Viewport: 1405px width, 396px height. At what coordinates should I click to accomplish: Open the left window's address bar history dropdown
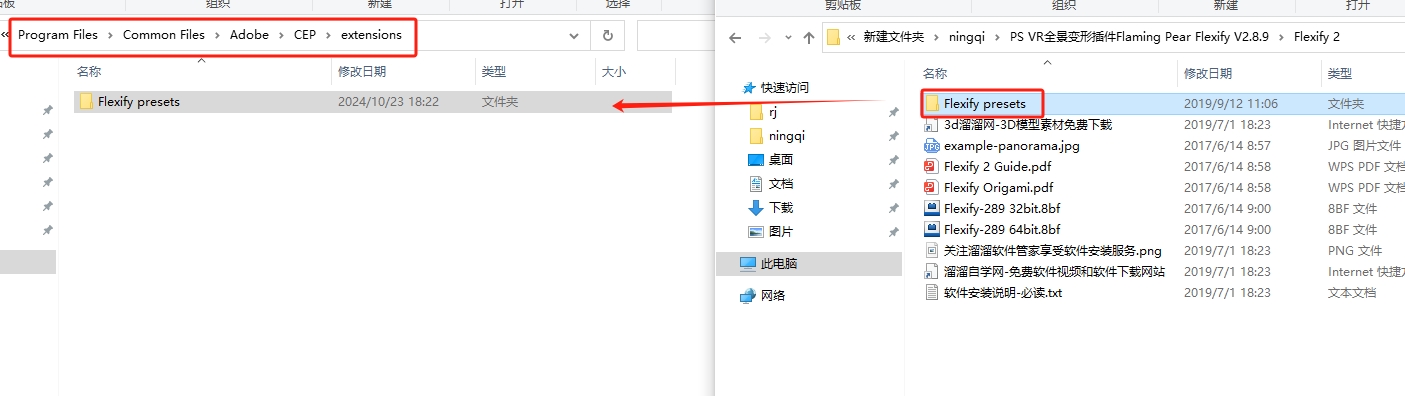(x=574, y=35)
